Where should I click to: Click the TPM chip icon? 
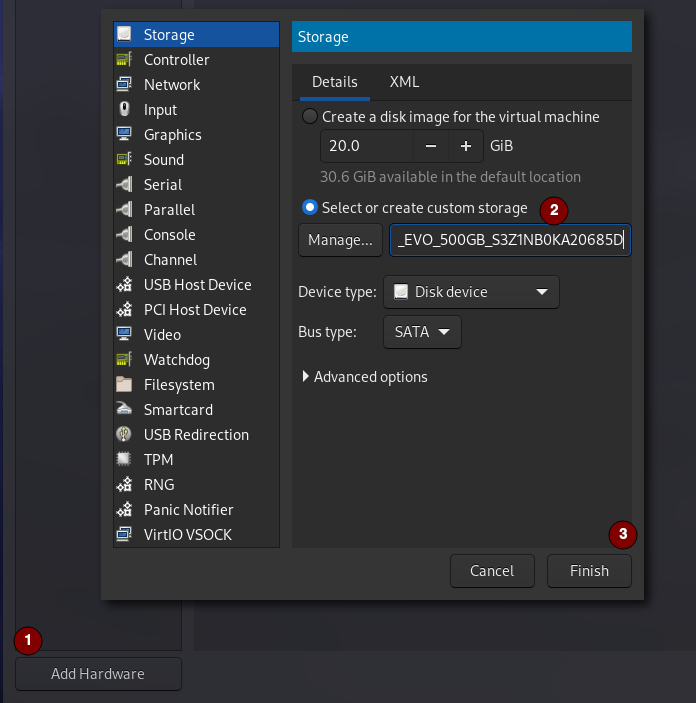click(124, 459)
